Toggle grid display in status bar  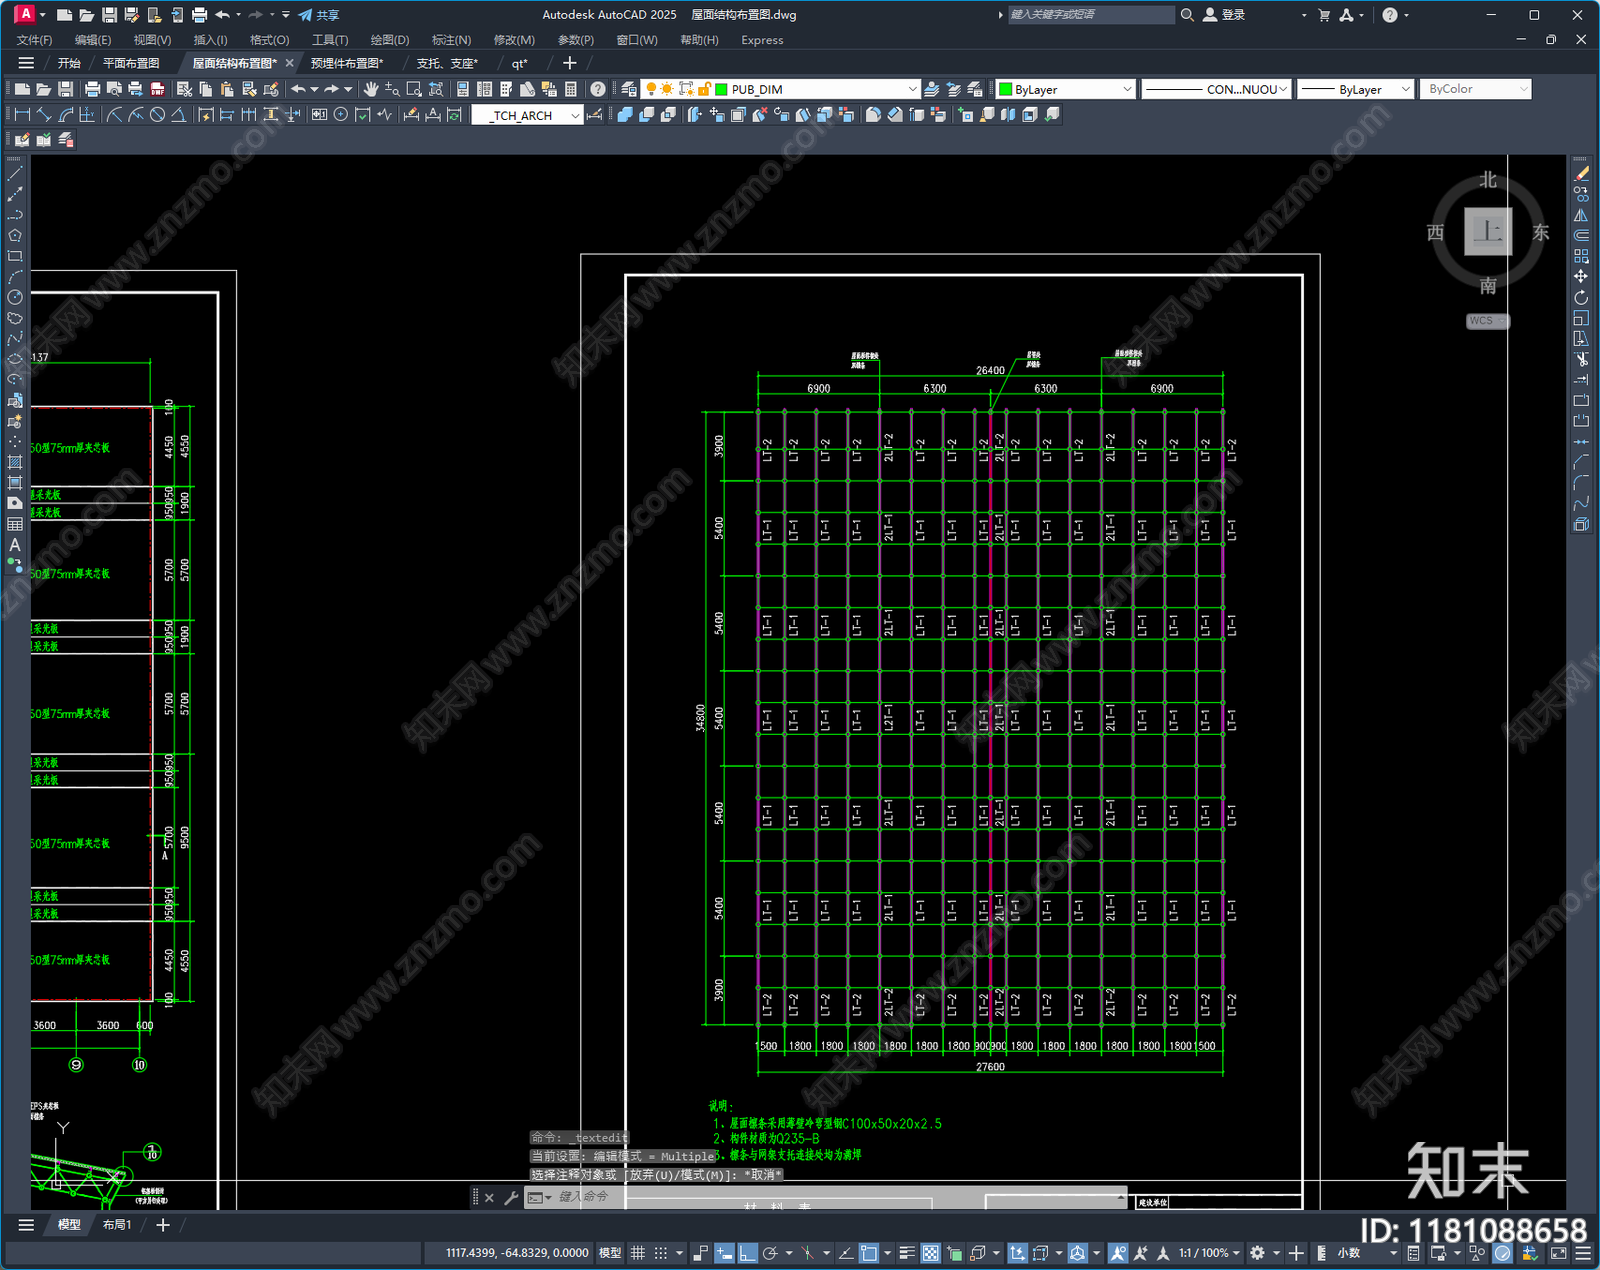pyautogui.click(x=637, y=1253)
